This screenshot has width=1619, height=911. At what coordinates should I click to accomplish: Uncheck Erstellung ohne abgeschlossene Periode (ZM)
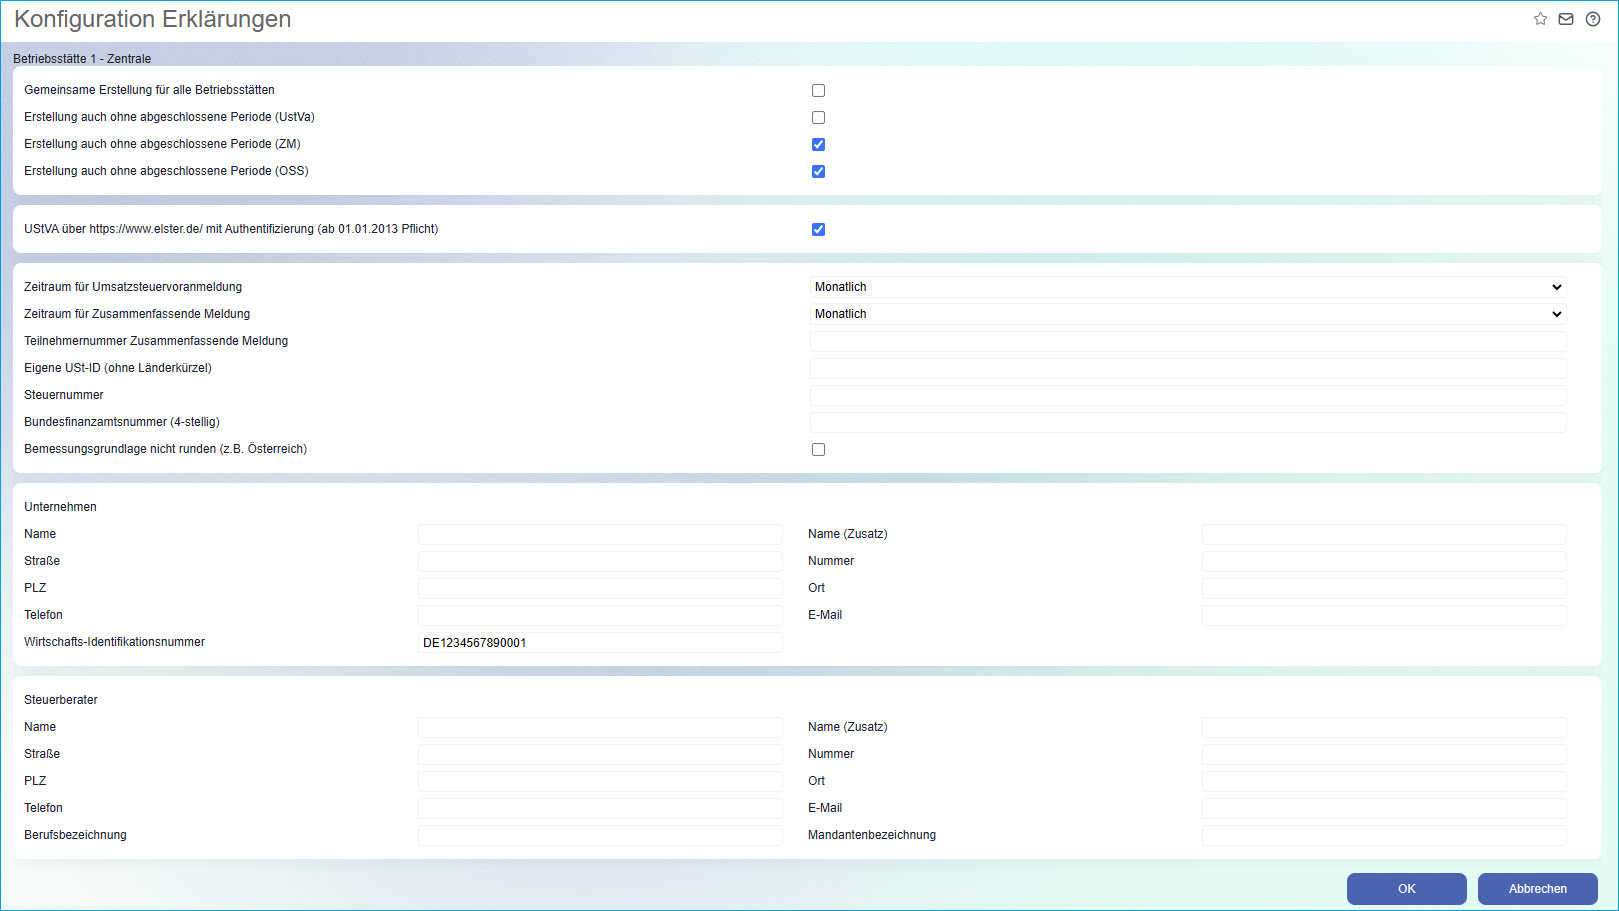pos(818,144)
